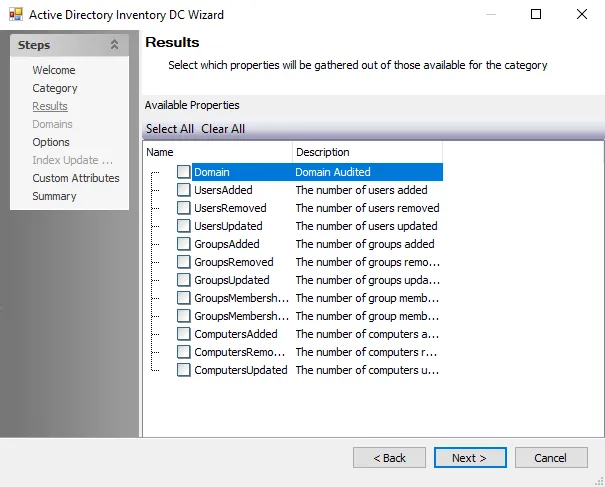Select the UsersRemoved property name
The width and height of the screenshot is (605, 487).
[230, 208]
